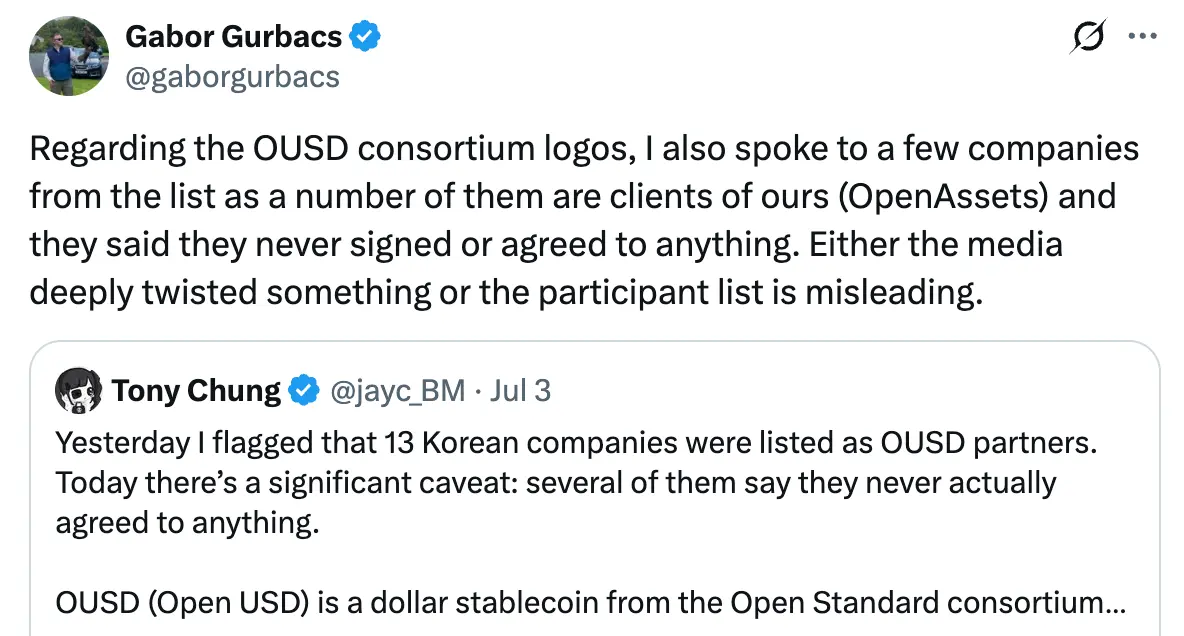Click the line starting 'Regarding the OUSD consortium'
The image size is (1184, 636).
click(x=584, y=149)
